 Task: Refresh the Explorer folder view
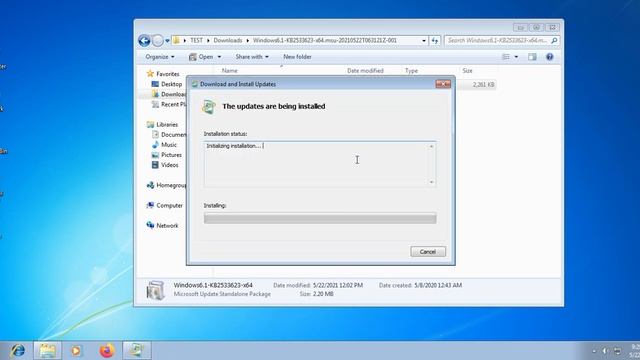435,40
